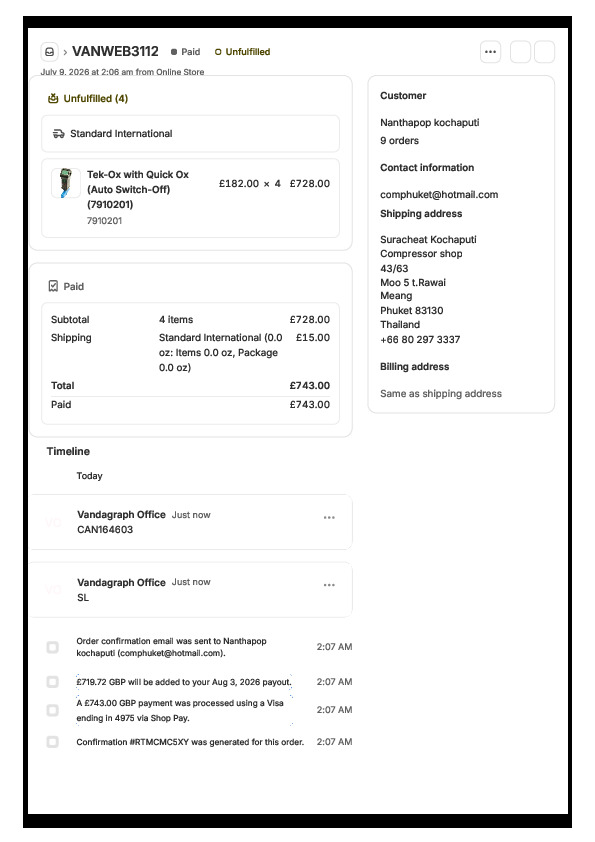This screenshot has width=595, height=842.
Task: Click breadcrumb chevron before VANWEB3112
Action: (65, 52)
